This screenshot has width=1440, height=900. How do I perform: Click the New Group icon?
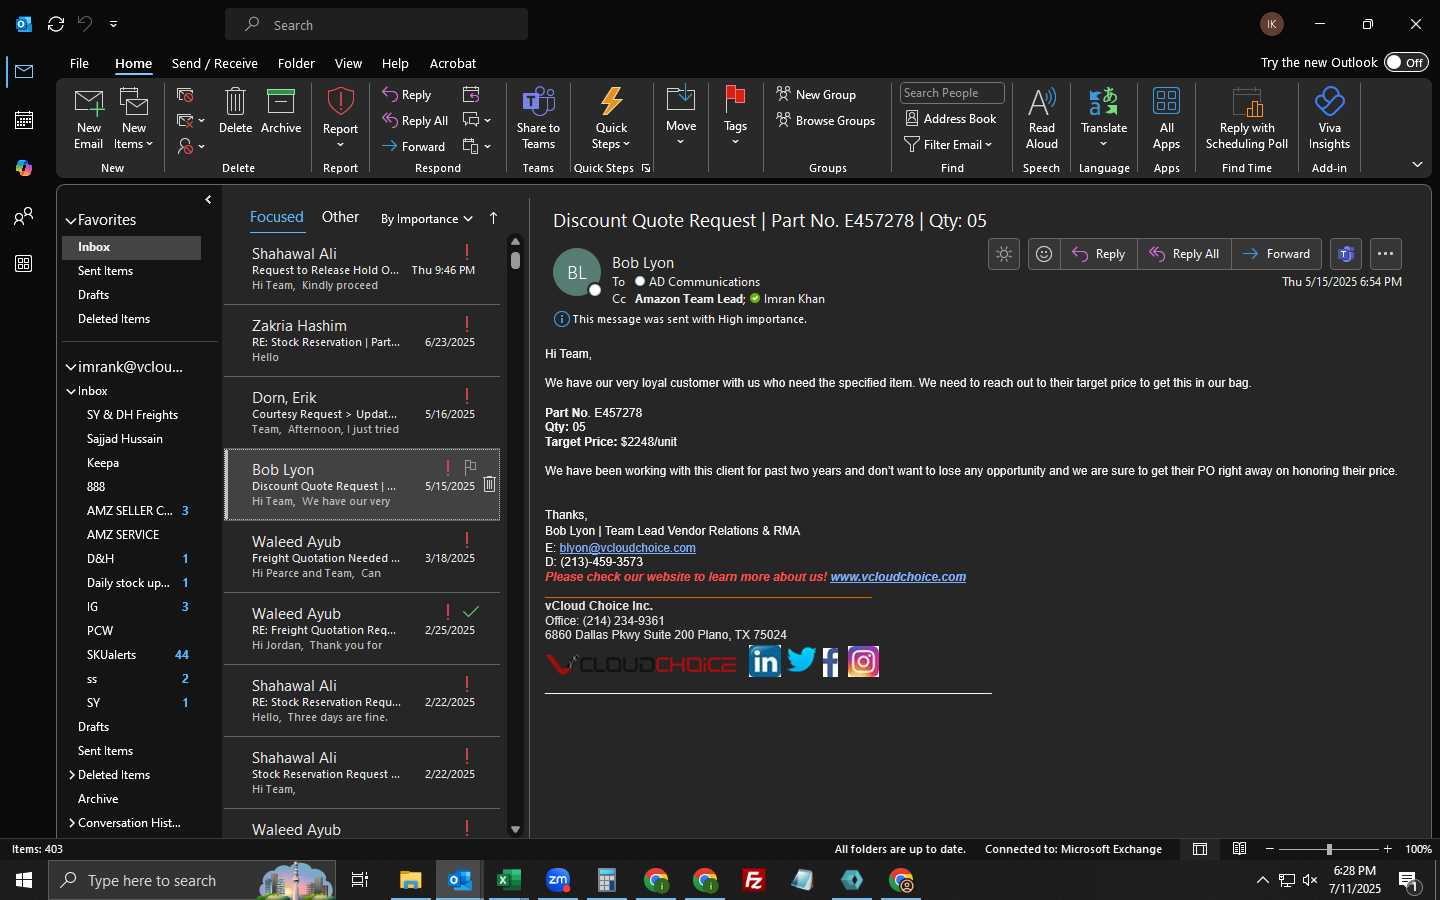[784, 94]
